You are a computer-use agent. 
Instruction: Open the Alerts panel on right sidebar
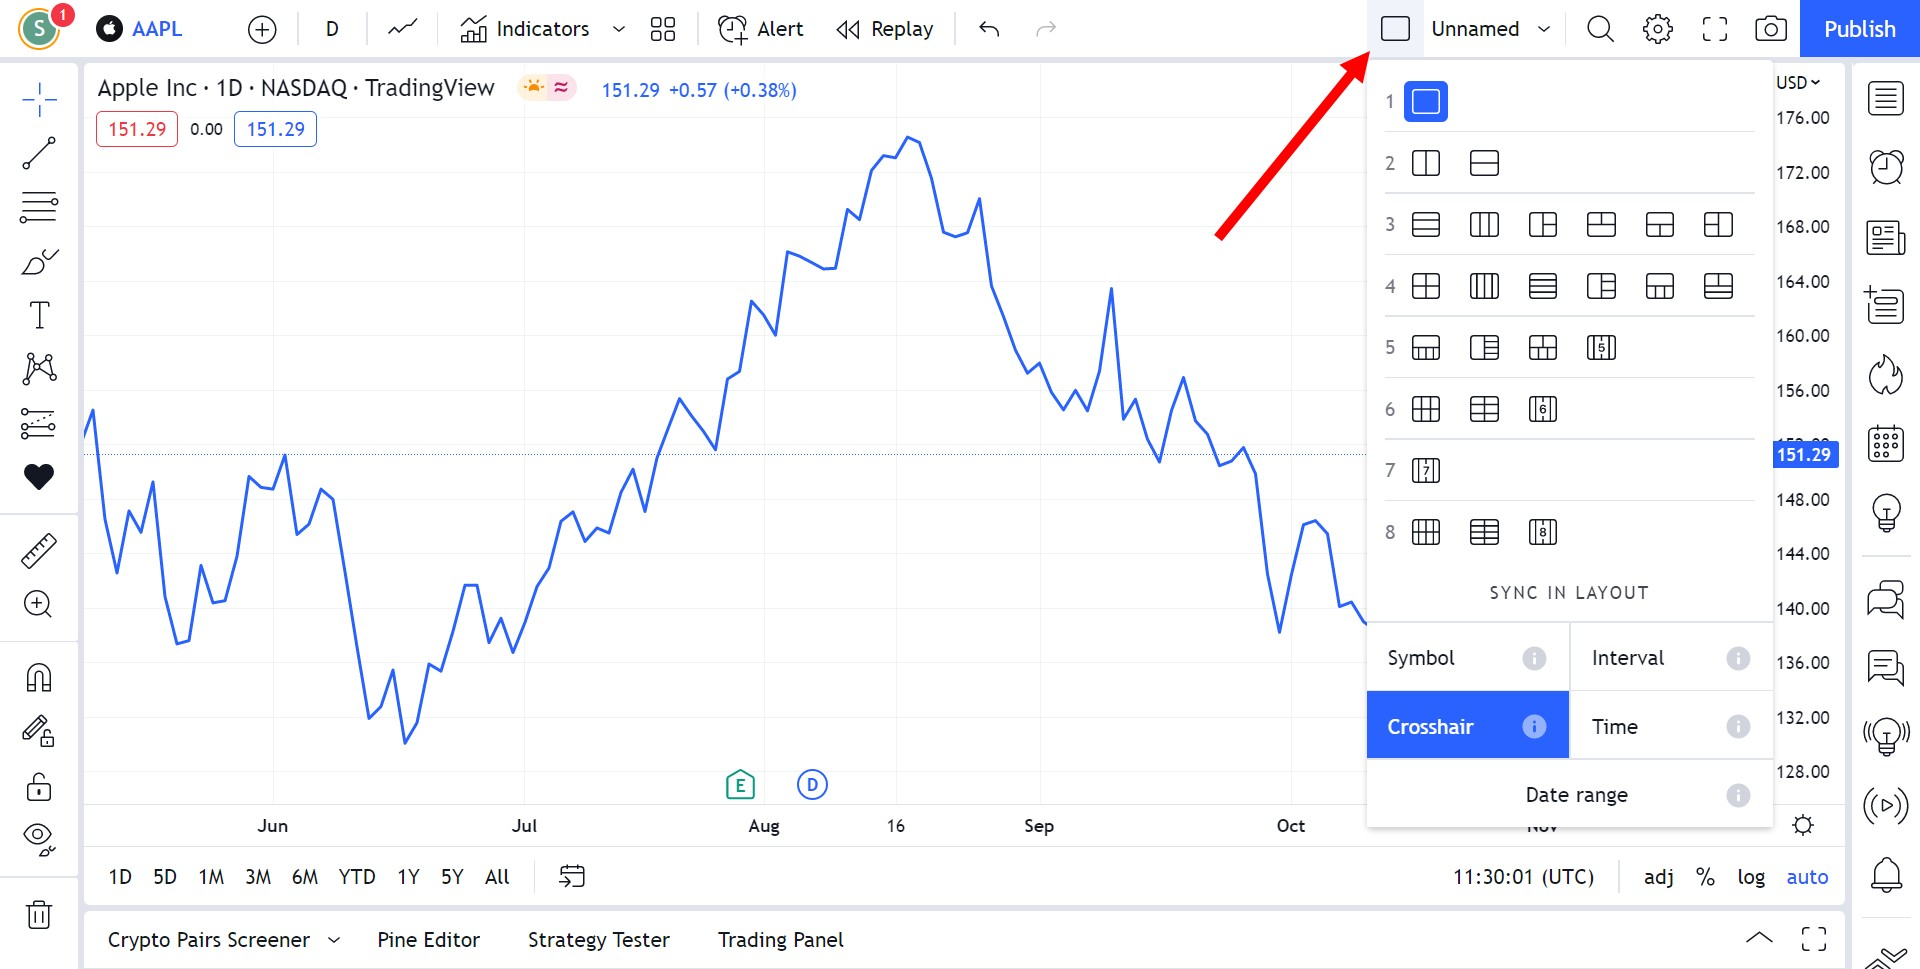coord(1886,167)
